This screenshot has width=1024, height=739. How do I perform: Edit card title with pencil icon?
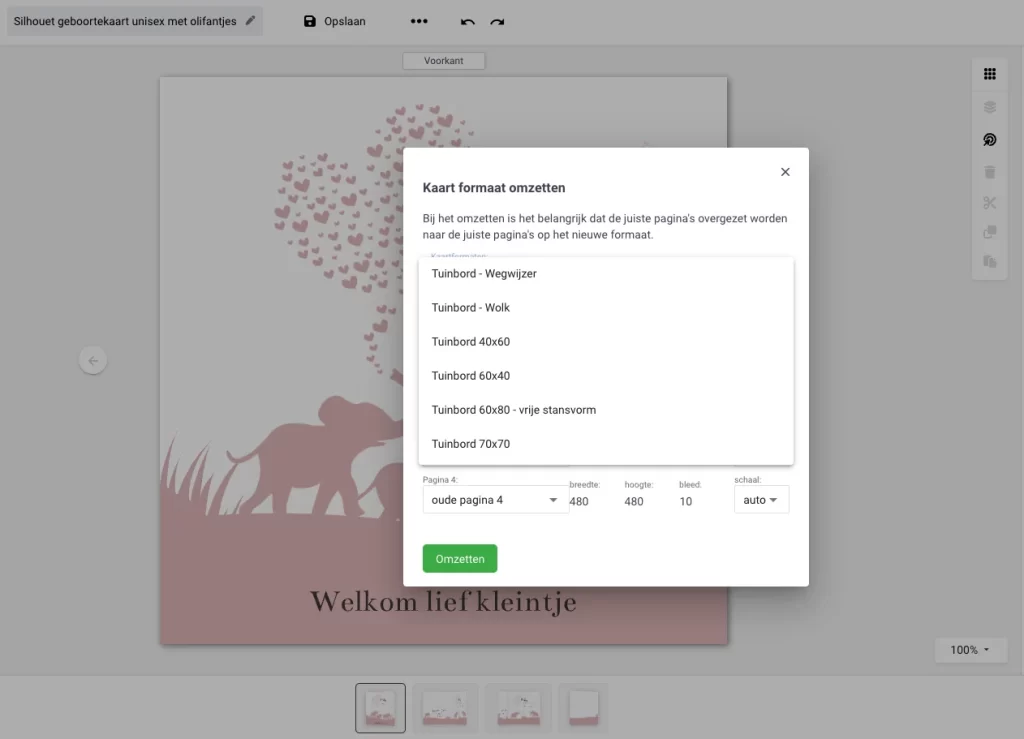pyautogui.click(x=250, y=21)
